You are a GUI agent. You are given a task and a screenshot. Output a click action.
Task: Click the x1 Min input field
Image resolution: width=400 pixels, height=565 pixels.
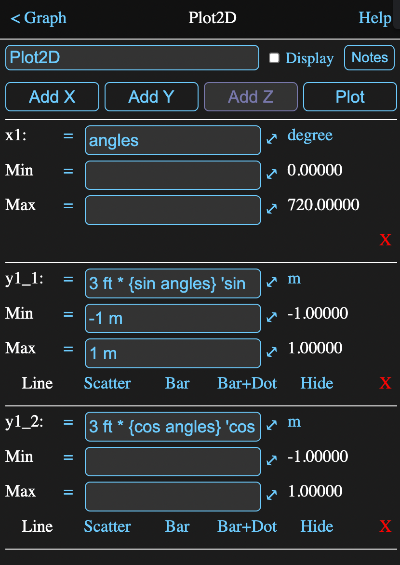[x=173, y=175]
